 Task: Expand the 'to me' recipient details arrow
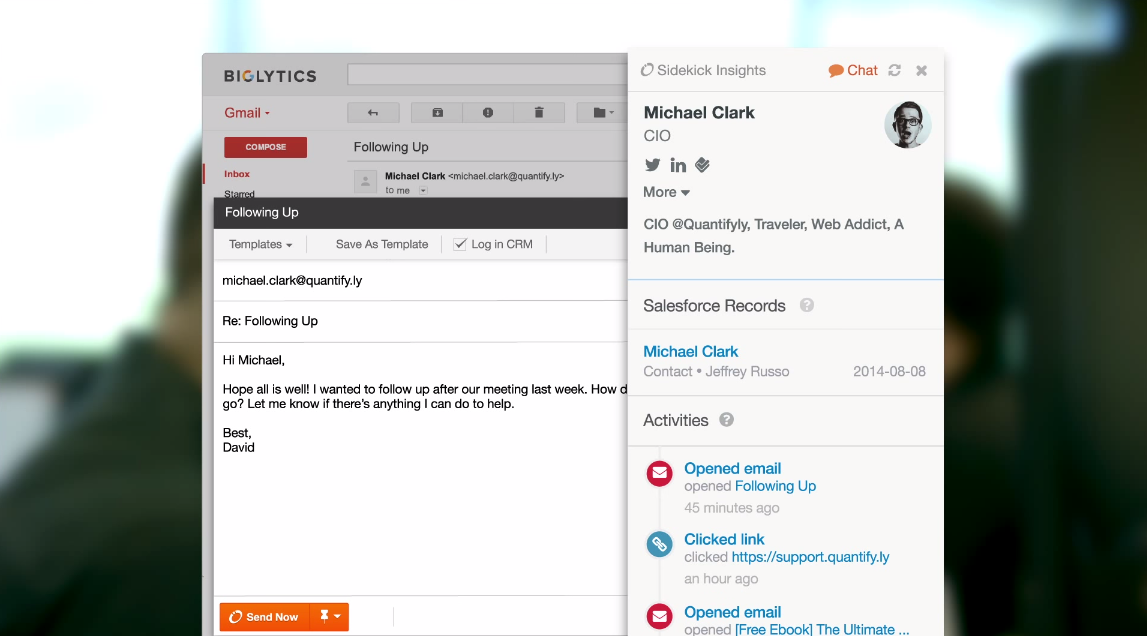(423, 190)
